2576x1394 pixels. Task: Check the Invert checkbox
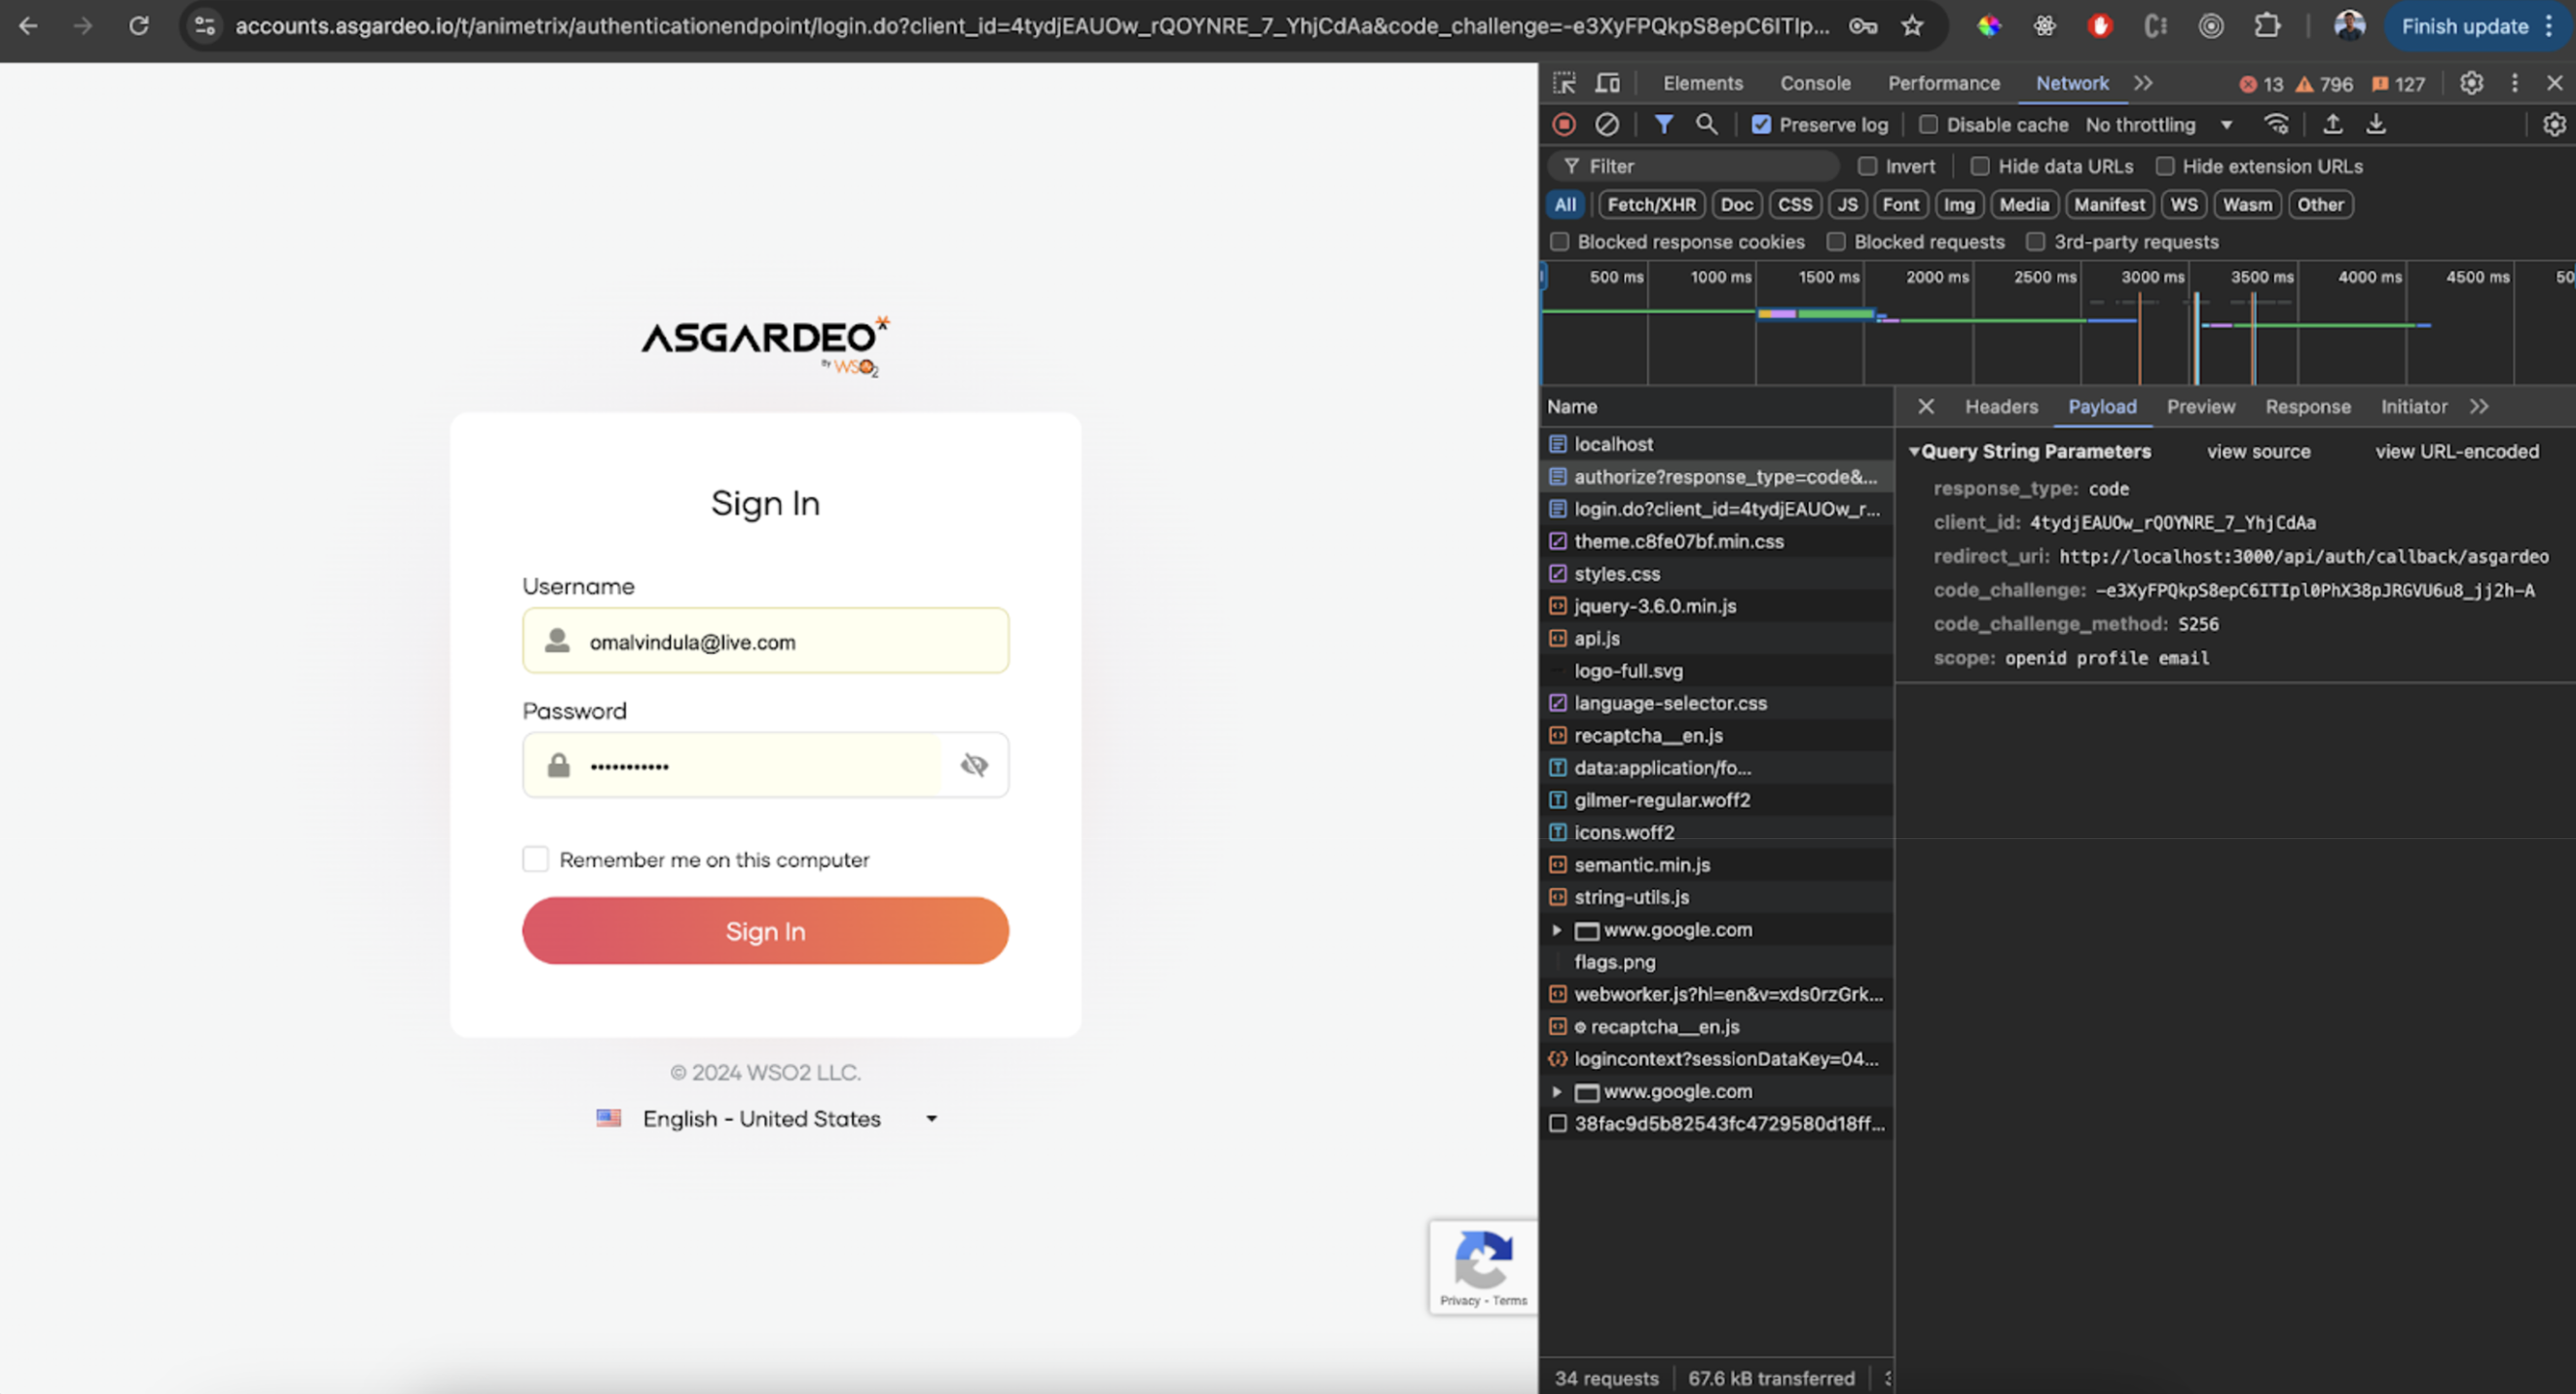coord(1867,166)
